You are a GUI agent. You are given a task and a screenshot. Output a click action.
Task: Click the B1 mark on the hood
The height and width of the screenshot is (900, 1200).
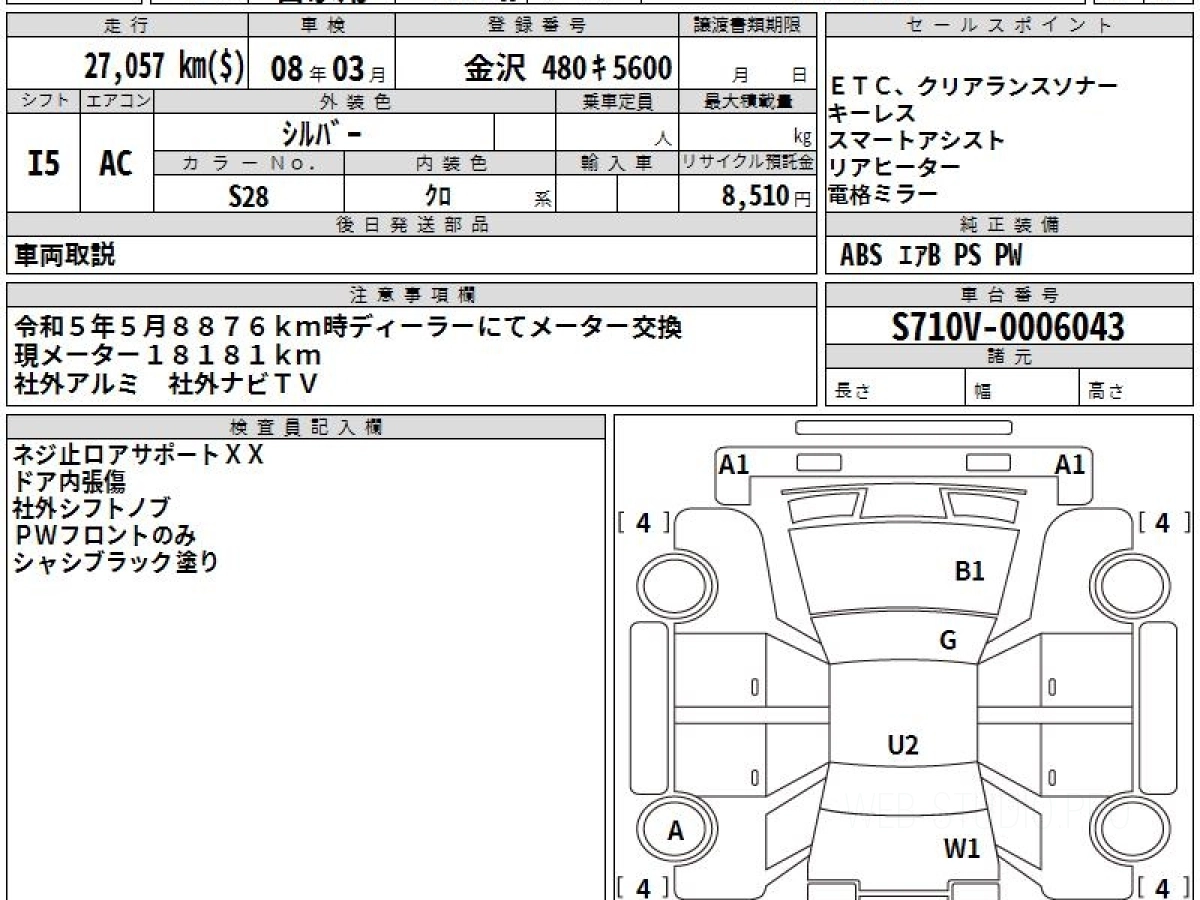pyautogui.click(x=970, y=571)
